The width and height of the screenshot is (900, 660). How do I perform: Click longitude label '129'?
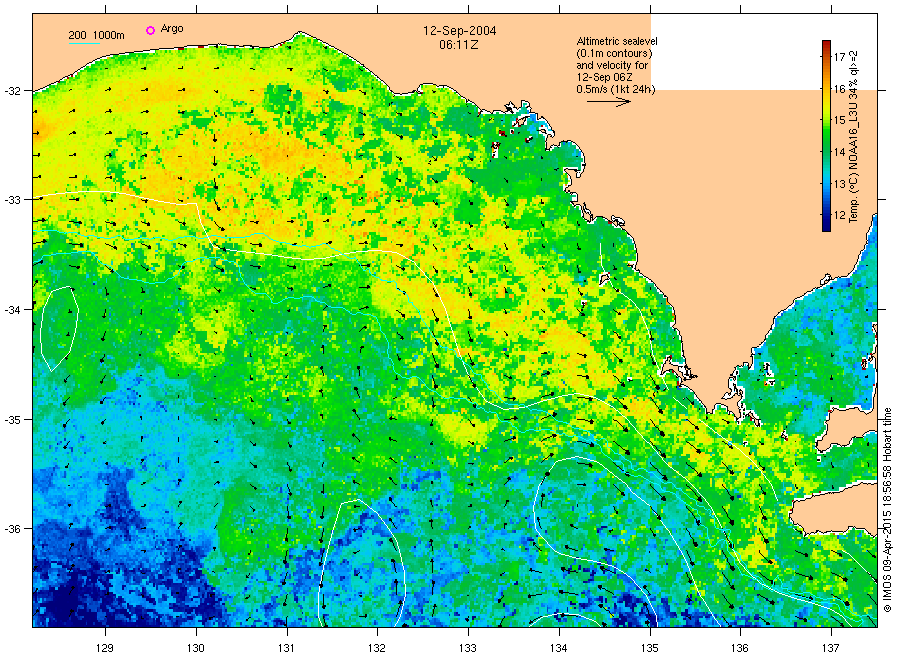(x=105, y=649)
